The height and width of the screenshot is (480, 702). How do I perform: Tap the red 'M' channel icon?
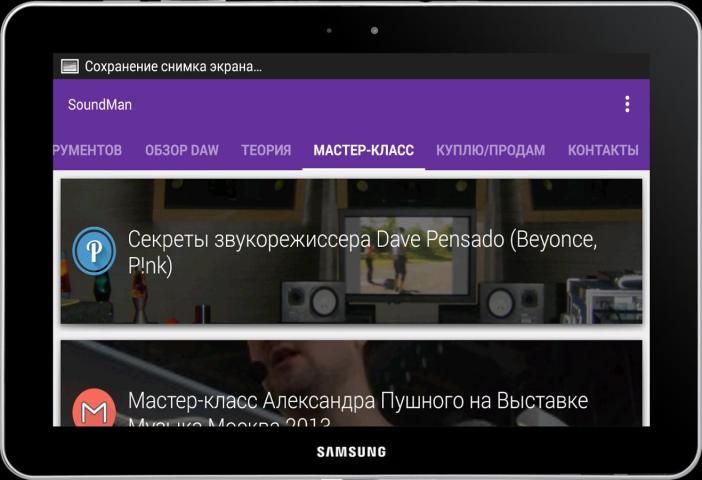tap(94, 409)
